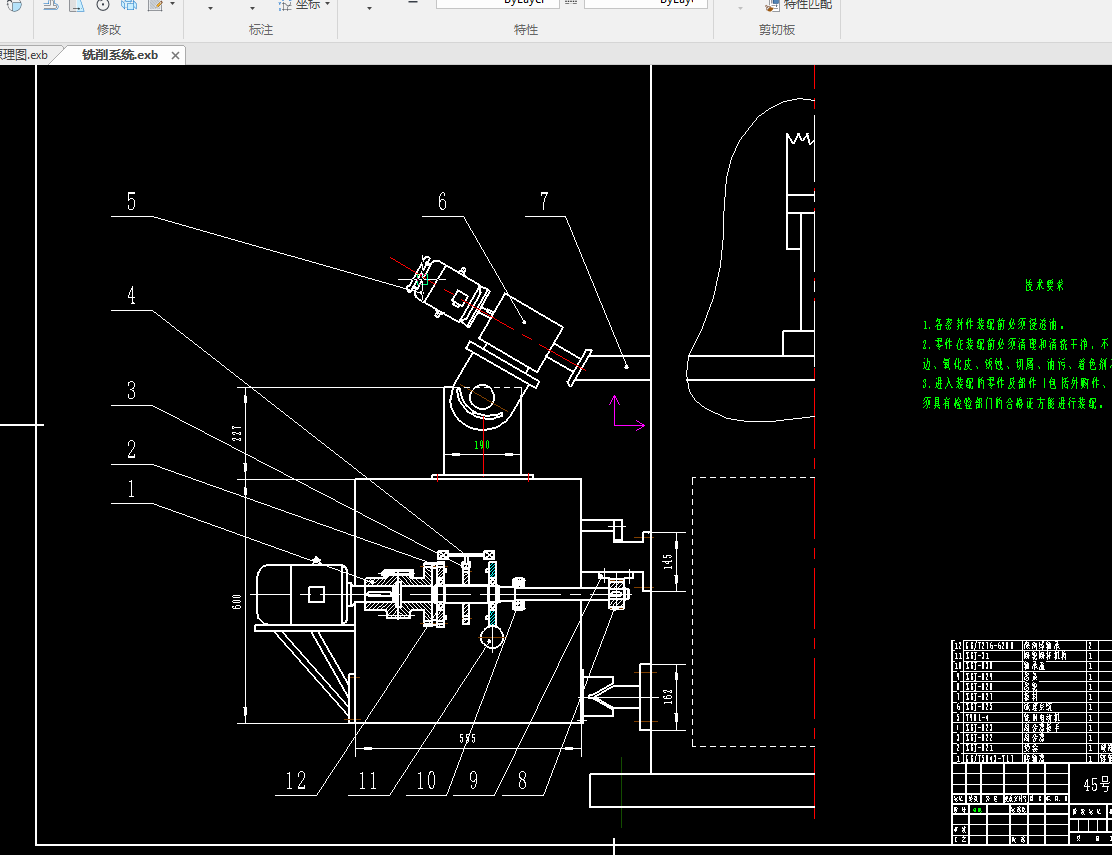Select the first green technical note line

(993, 325)
